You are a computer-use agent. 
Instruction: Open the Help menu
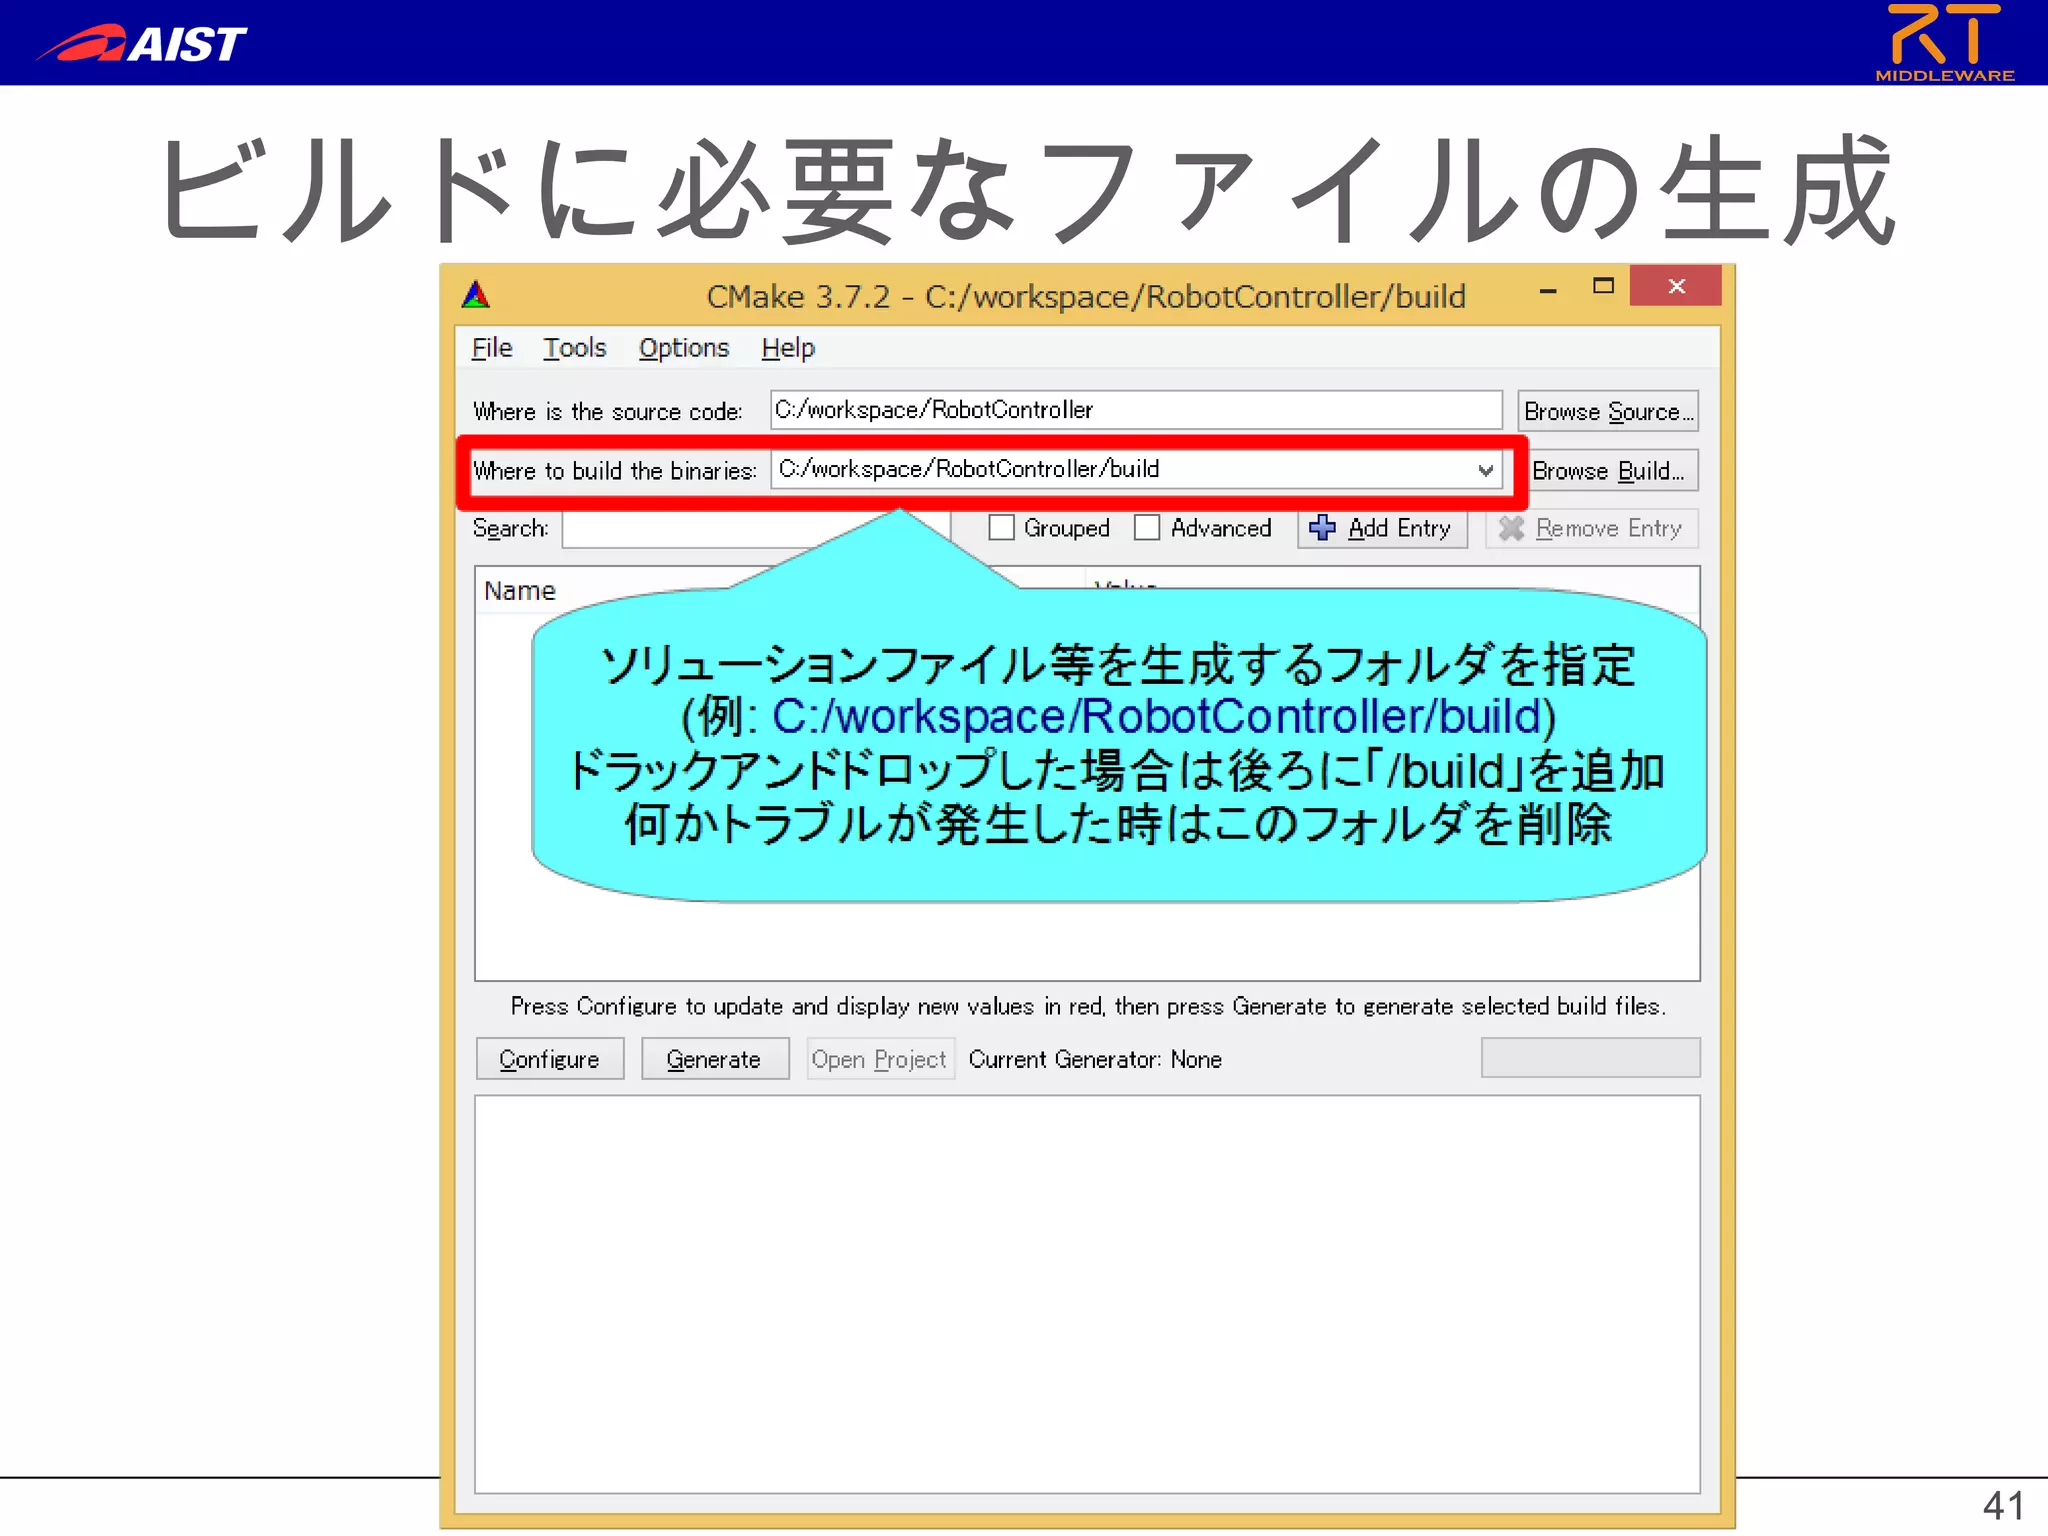coord(788,348)
